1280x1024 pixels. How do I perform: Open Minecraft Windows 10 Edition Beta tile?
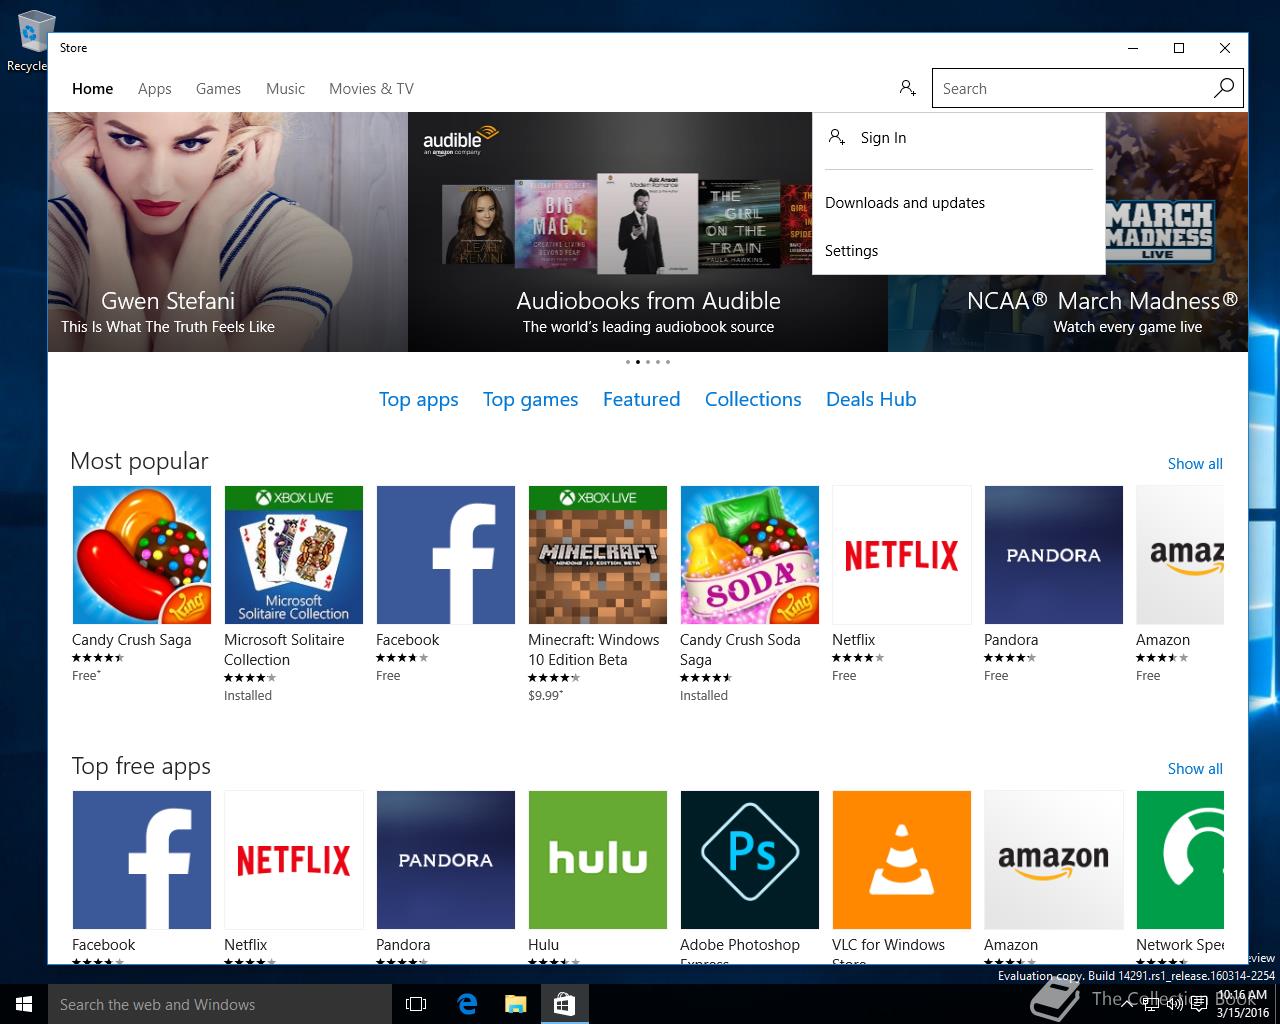click(598, 555)
